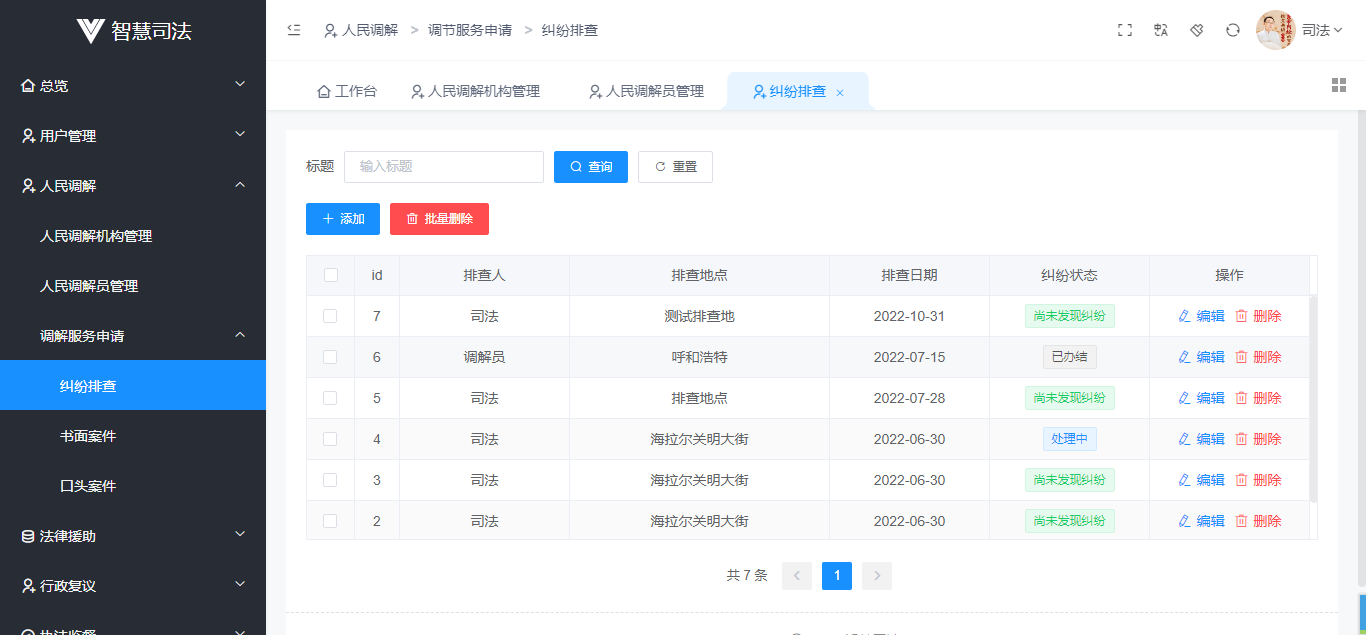The image size is (1366, 635).
Task: Click the user avatar picture
Action: (1275, 30)
